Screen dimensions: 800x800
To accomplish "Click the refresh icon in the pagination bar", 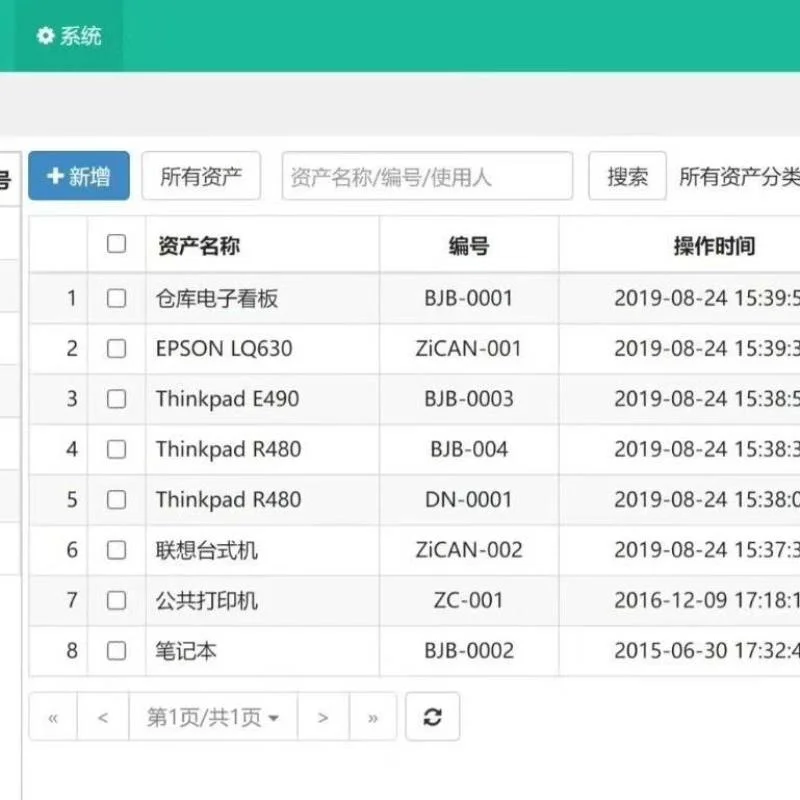I will 432,716.
